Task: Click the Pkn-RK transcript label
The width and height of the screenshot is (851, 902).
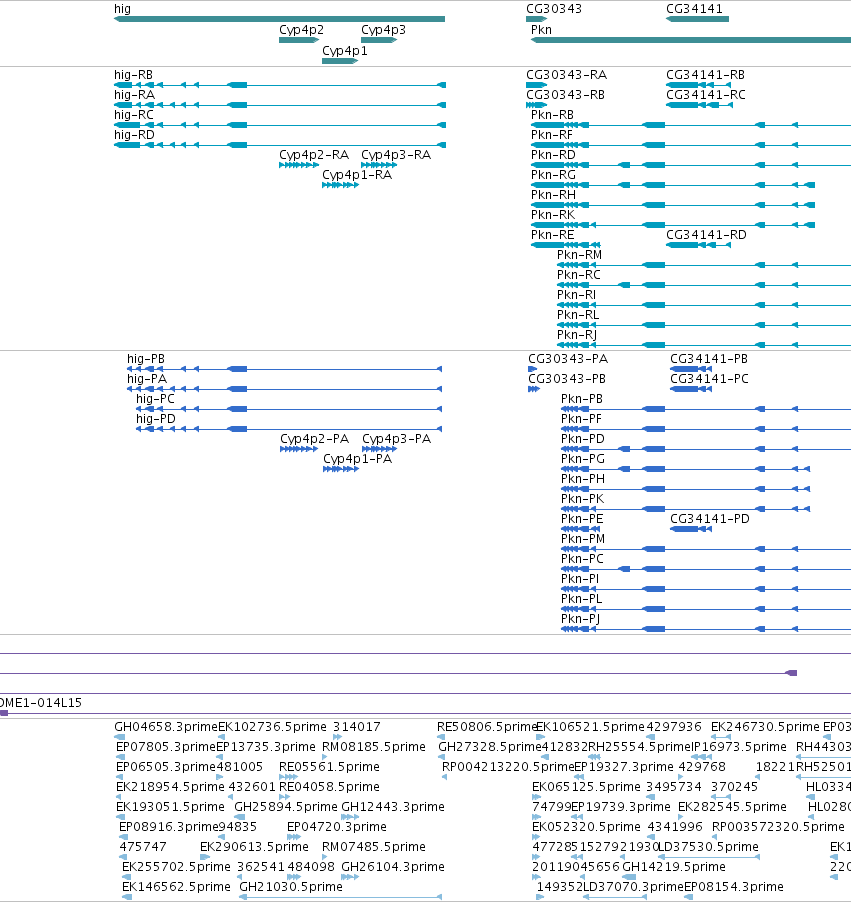Action: [553, 215]
